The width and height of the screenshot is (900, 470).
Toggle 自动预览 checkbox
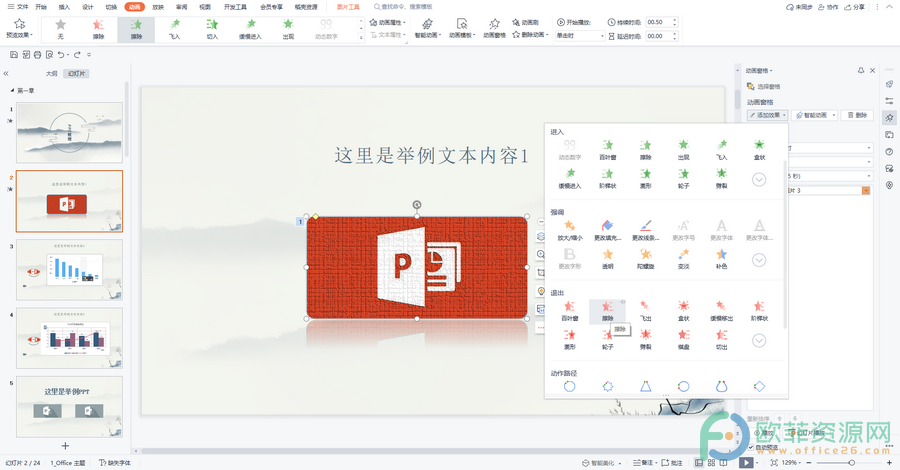[x=751, y=447]
